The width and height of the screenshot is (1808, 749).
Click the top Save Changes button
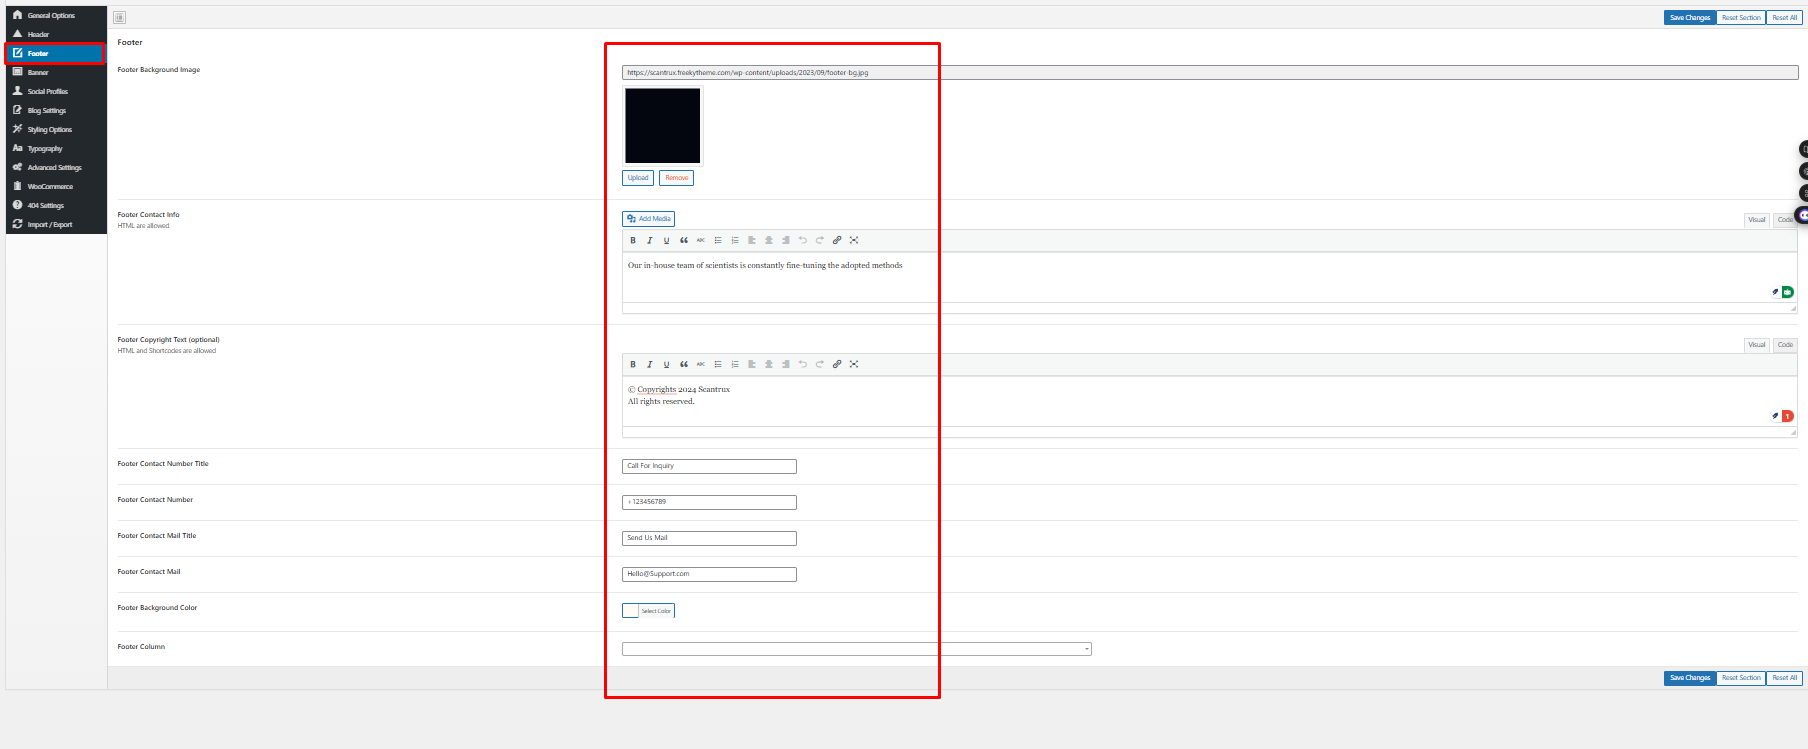tap(1689, 18)
